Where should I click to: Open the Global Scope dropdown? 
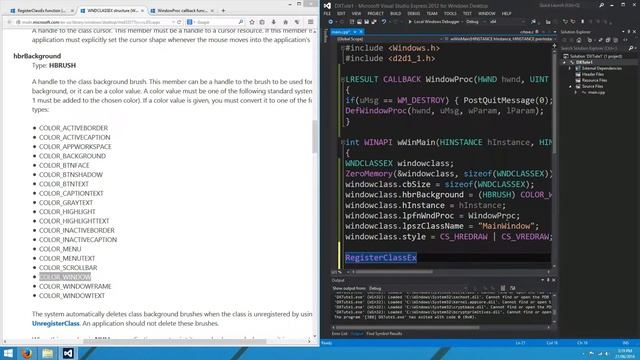[391, 39]
